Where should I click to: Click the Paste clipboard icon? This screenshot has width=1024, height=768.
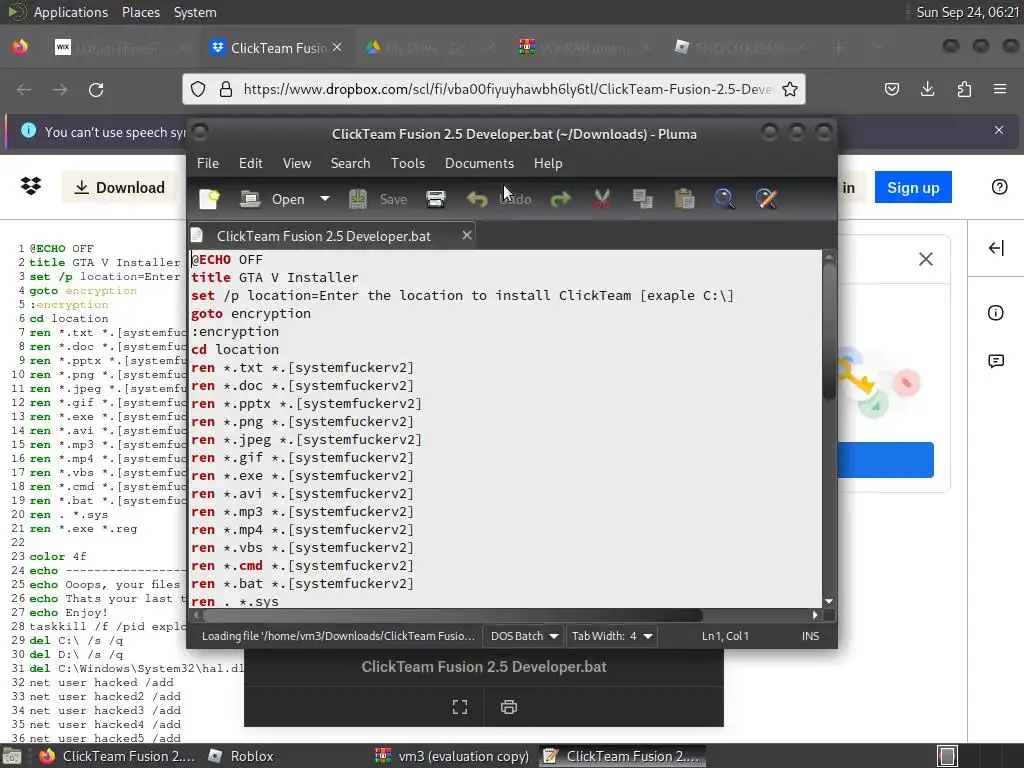tap(684, 199)
